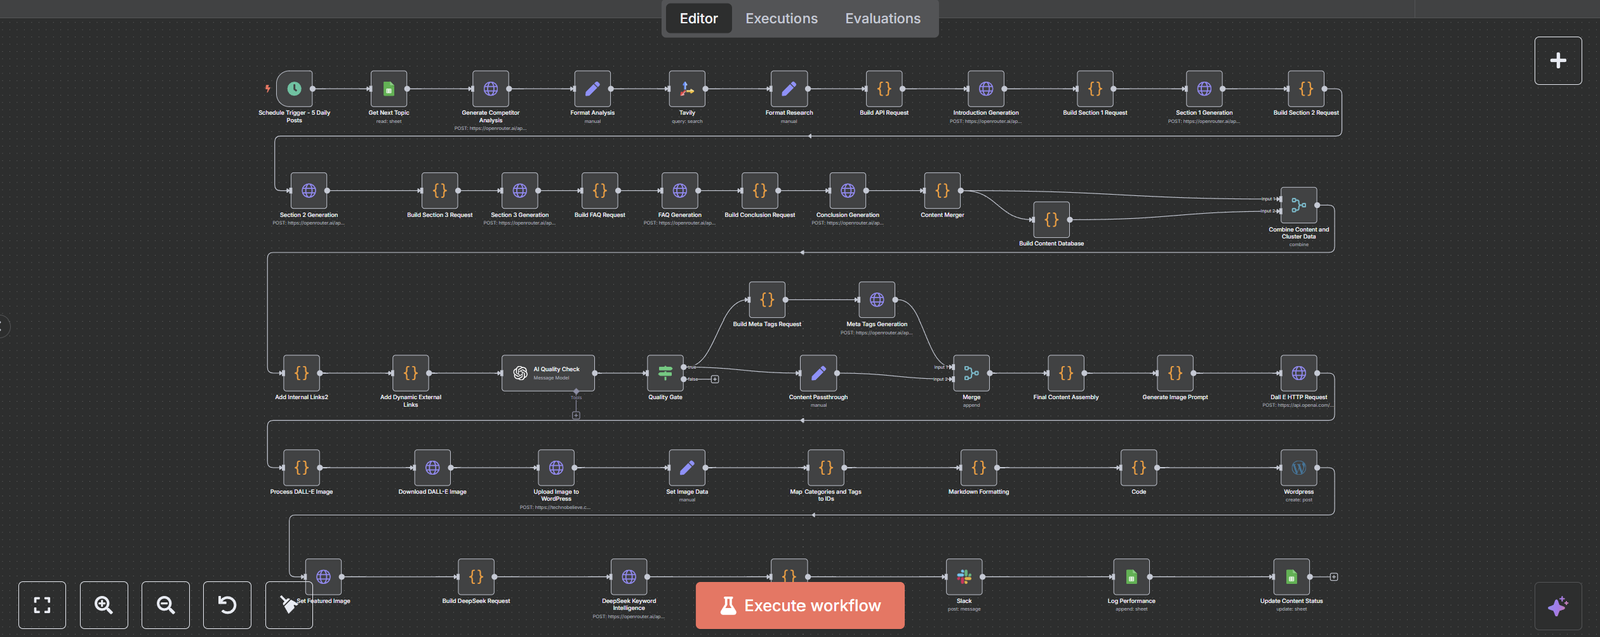Select the Log Performance sheet node
Image resolution: width=1600 pixels, height=637 pixels.
(x=1131, y=577)
